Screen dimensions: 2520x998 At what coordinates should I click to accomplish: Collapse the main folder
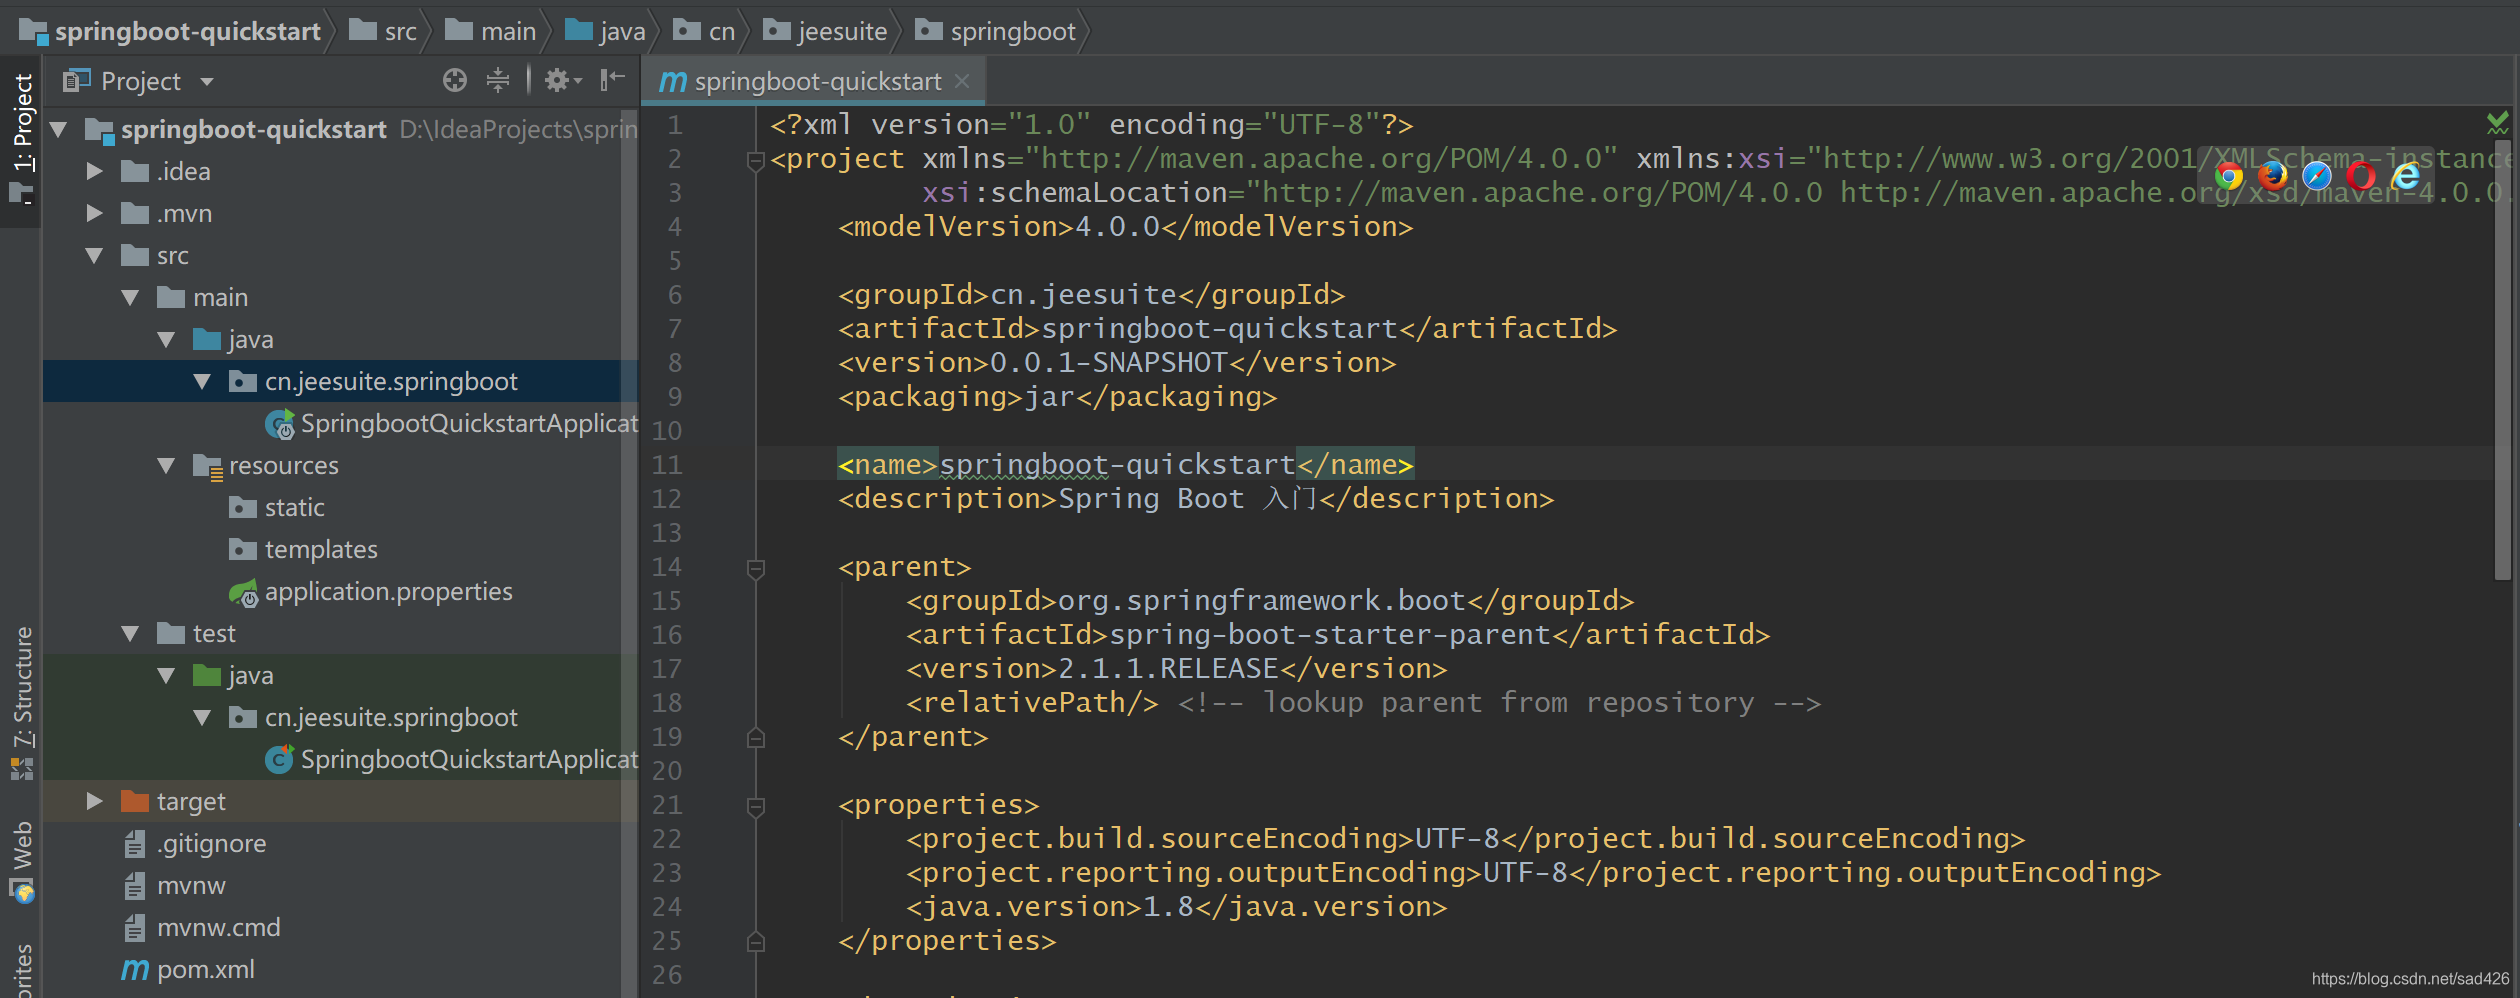(131, 297)
